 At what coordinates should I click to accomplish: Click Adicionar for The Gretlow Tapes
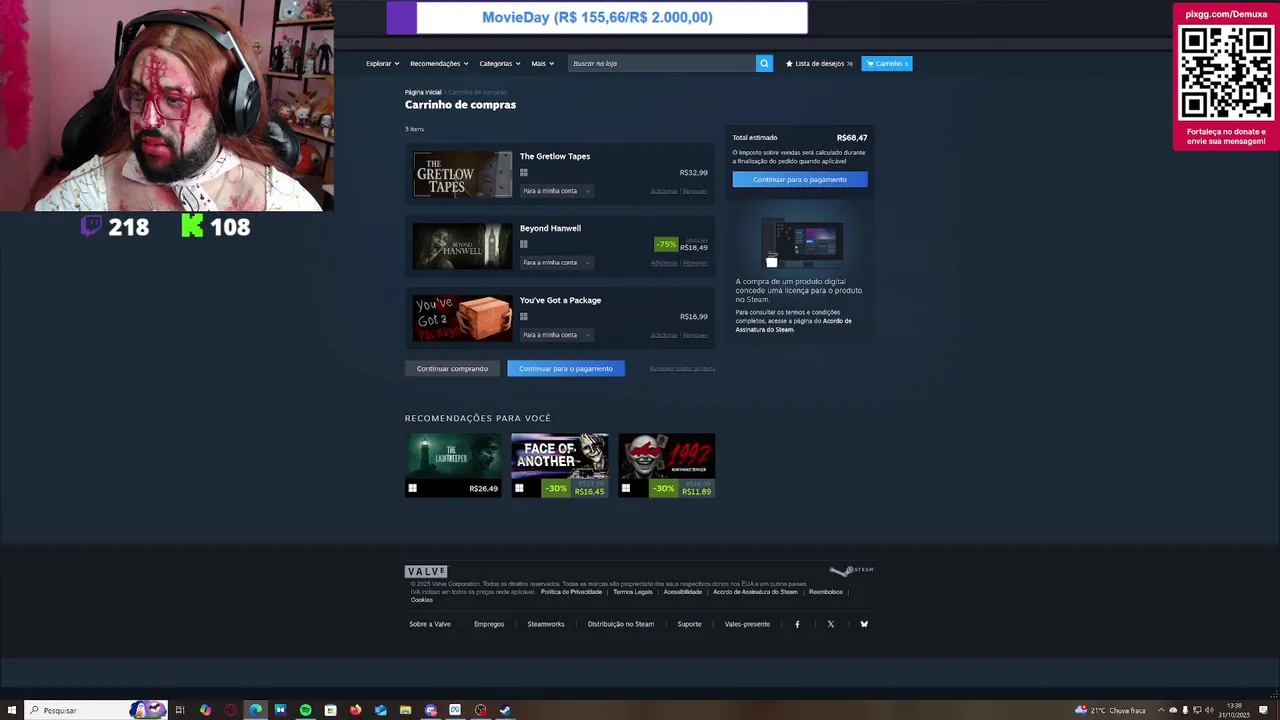[x=664, y=191]
